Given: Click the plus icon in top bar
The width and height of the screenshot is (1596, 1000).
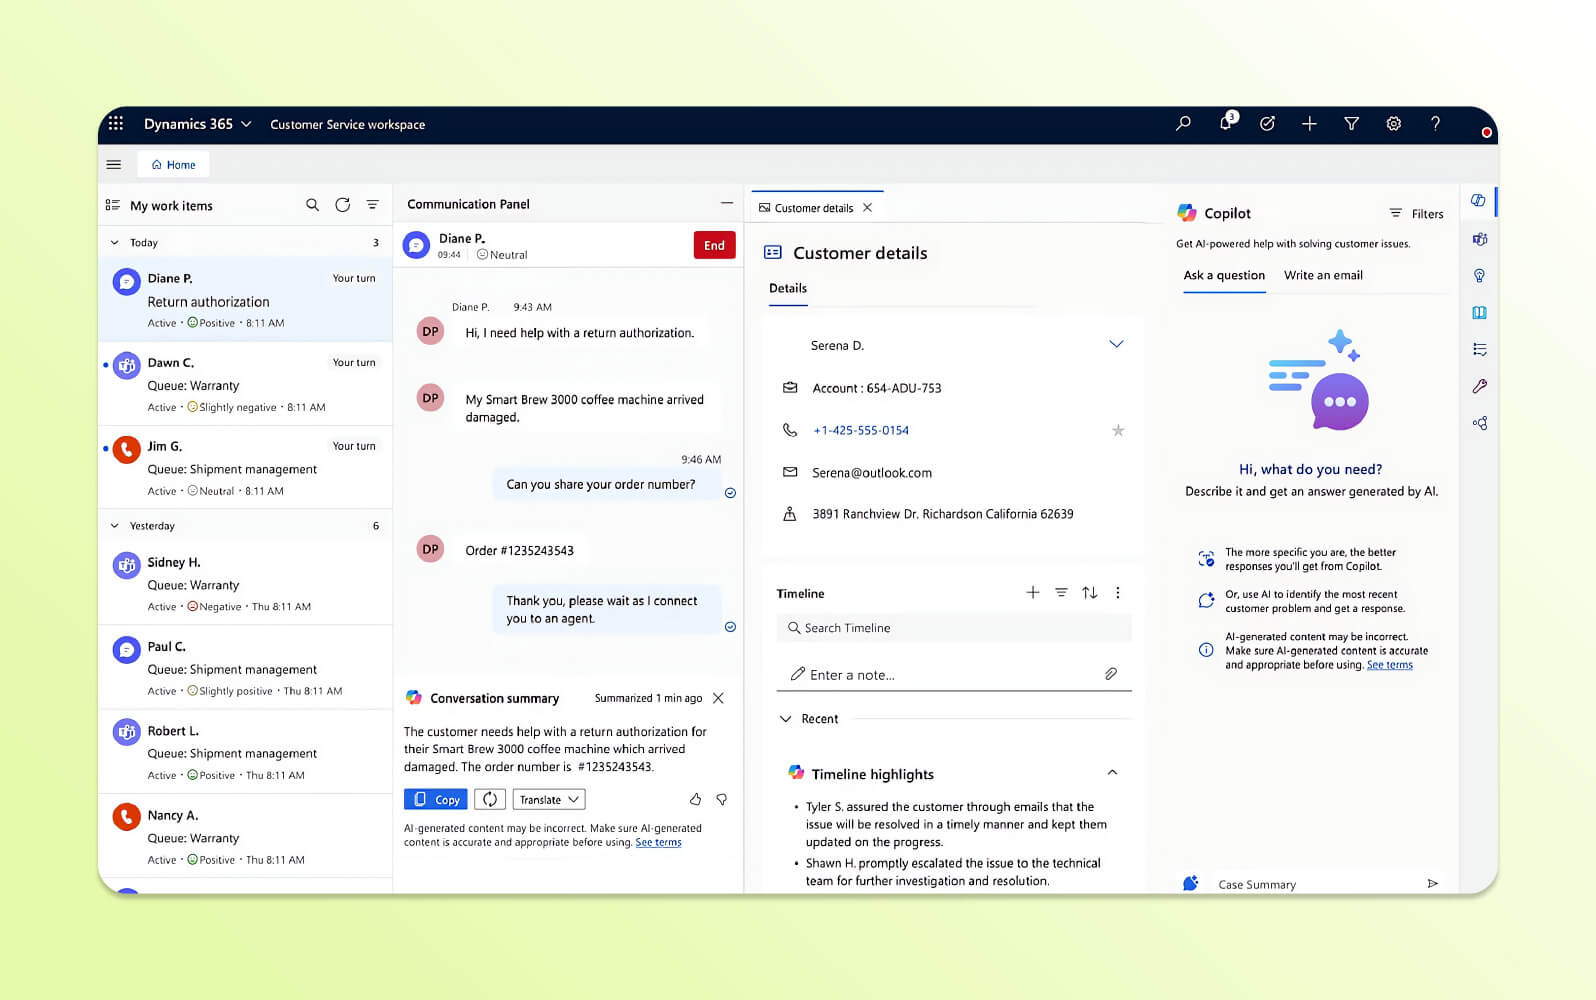Looking at the screenshot, I should click(1309, 124).
